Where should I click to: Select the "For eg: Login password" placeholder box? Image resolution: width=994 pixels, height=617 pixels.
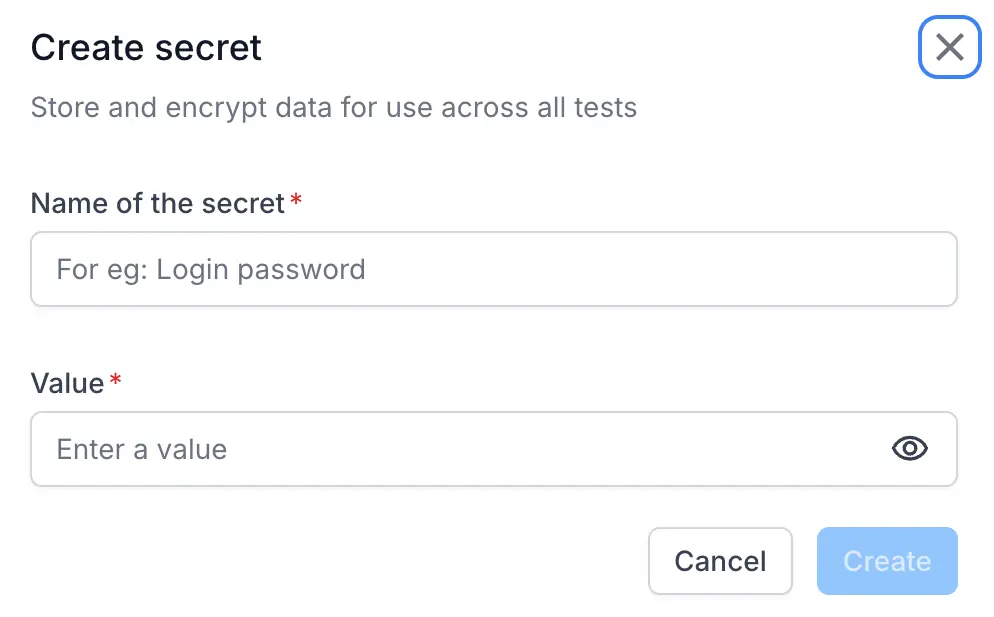493,269
